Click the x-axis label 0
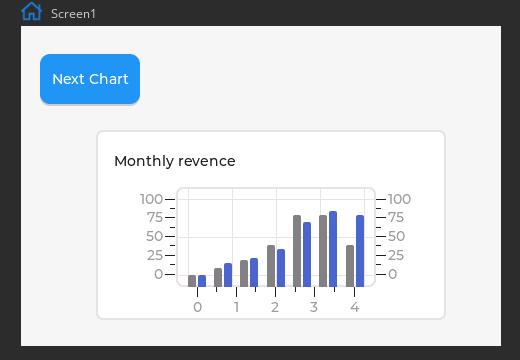The height and width of the screenshot is (360, 520). [x=198, y=307]
